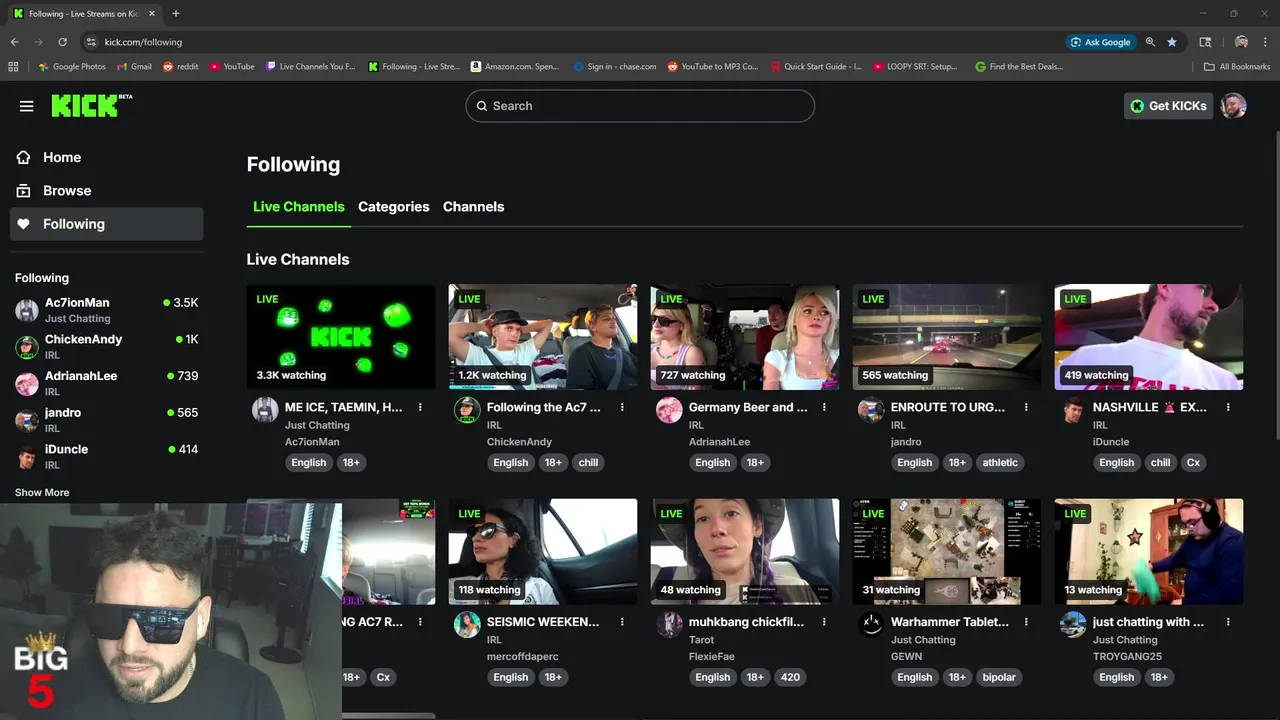
Task: Open the 419 watching stream thumbnail
Action: 1149,337
